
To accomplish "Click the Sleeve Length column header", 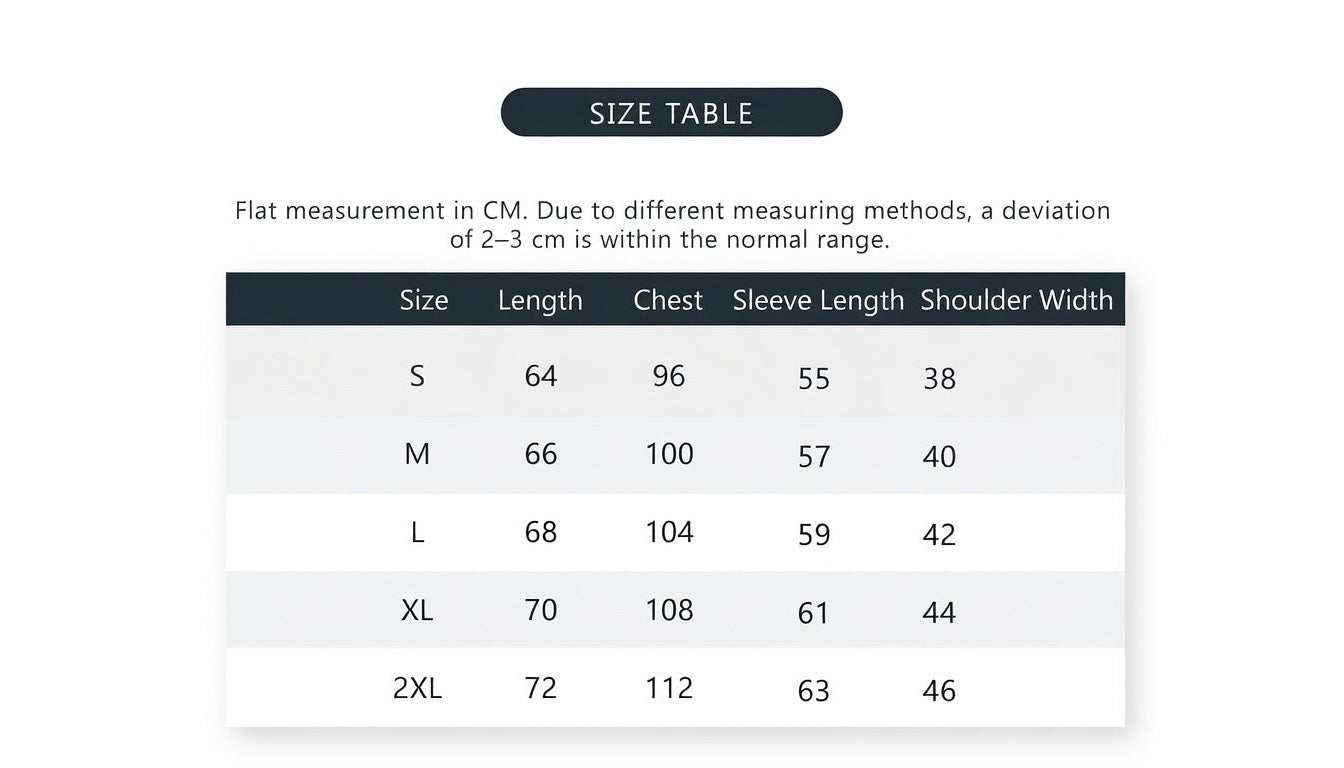I will pyautogui.click(x=818, y=300).
